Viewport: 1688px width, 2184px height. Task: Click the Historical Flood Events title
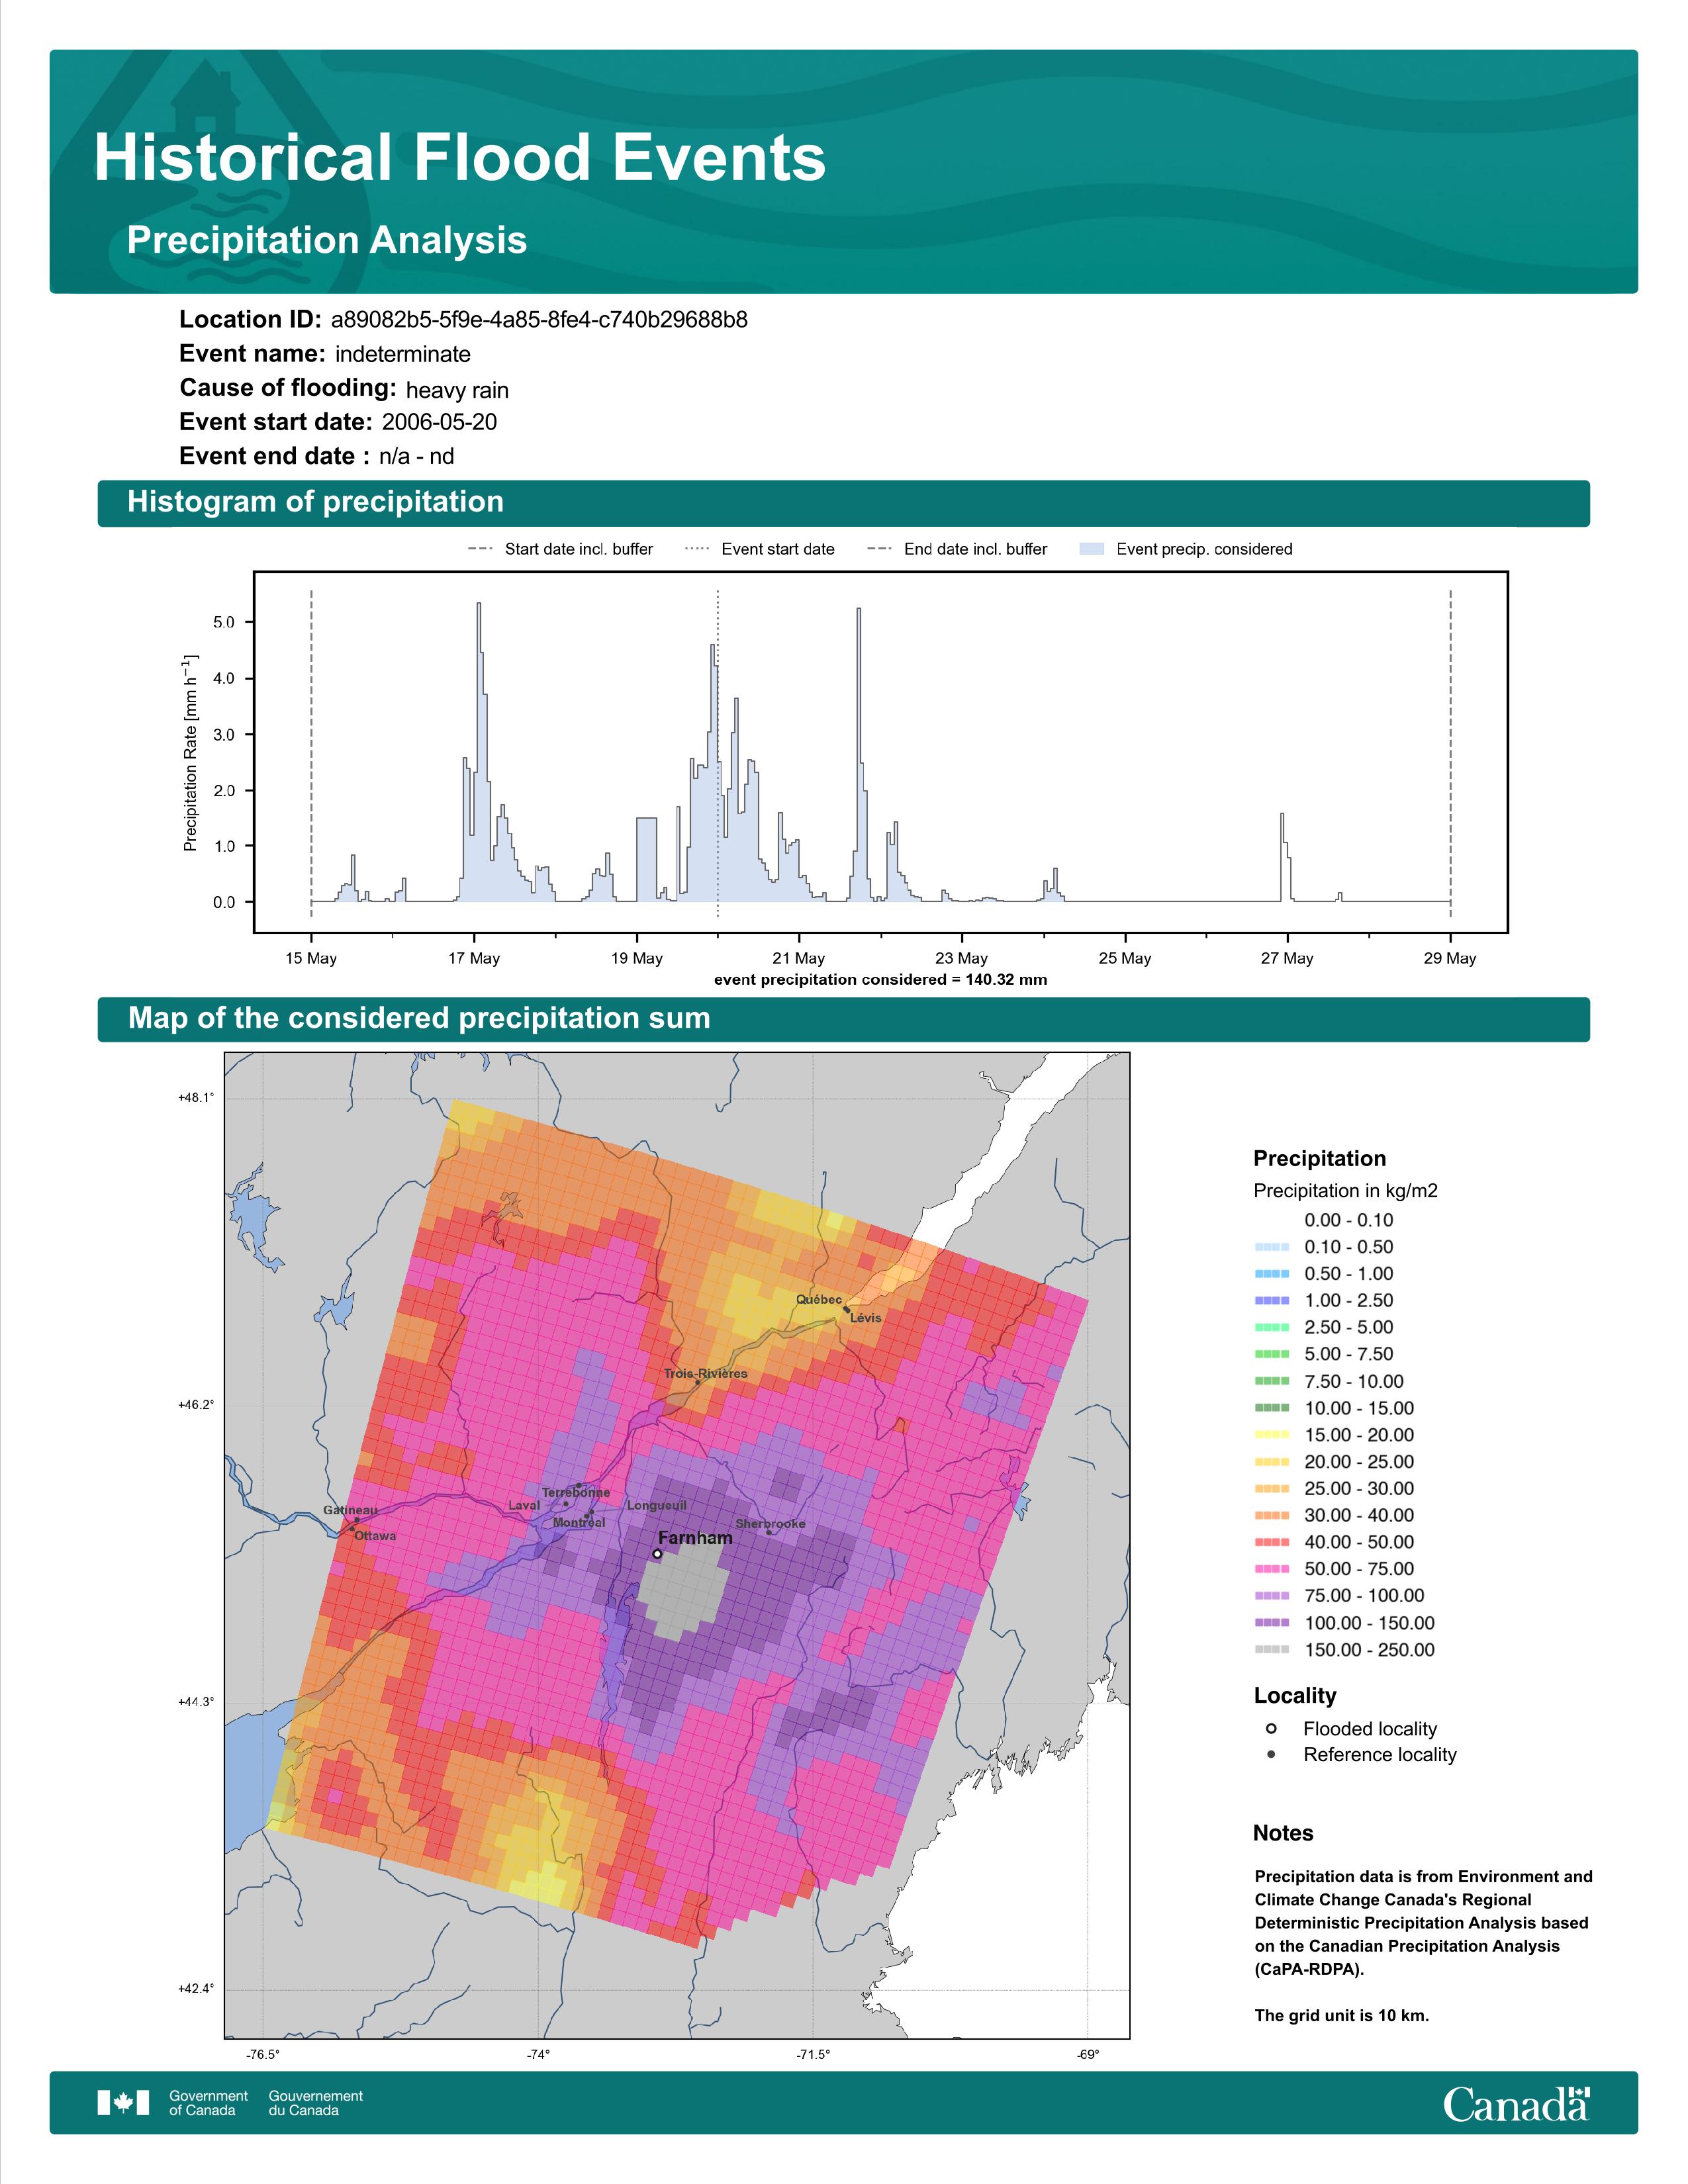click(460, 158)
